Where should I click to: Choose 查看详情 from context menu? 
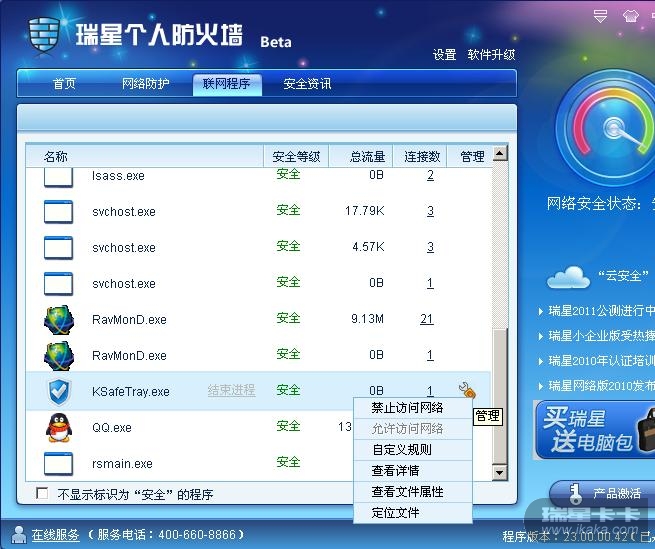point(413,471)
